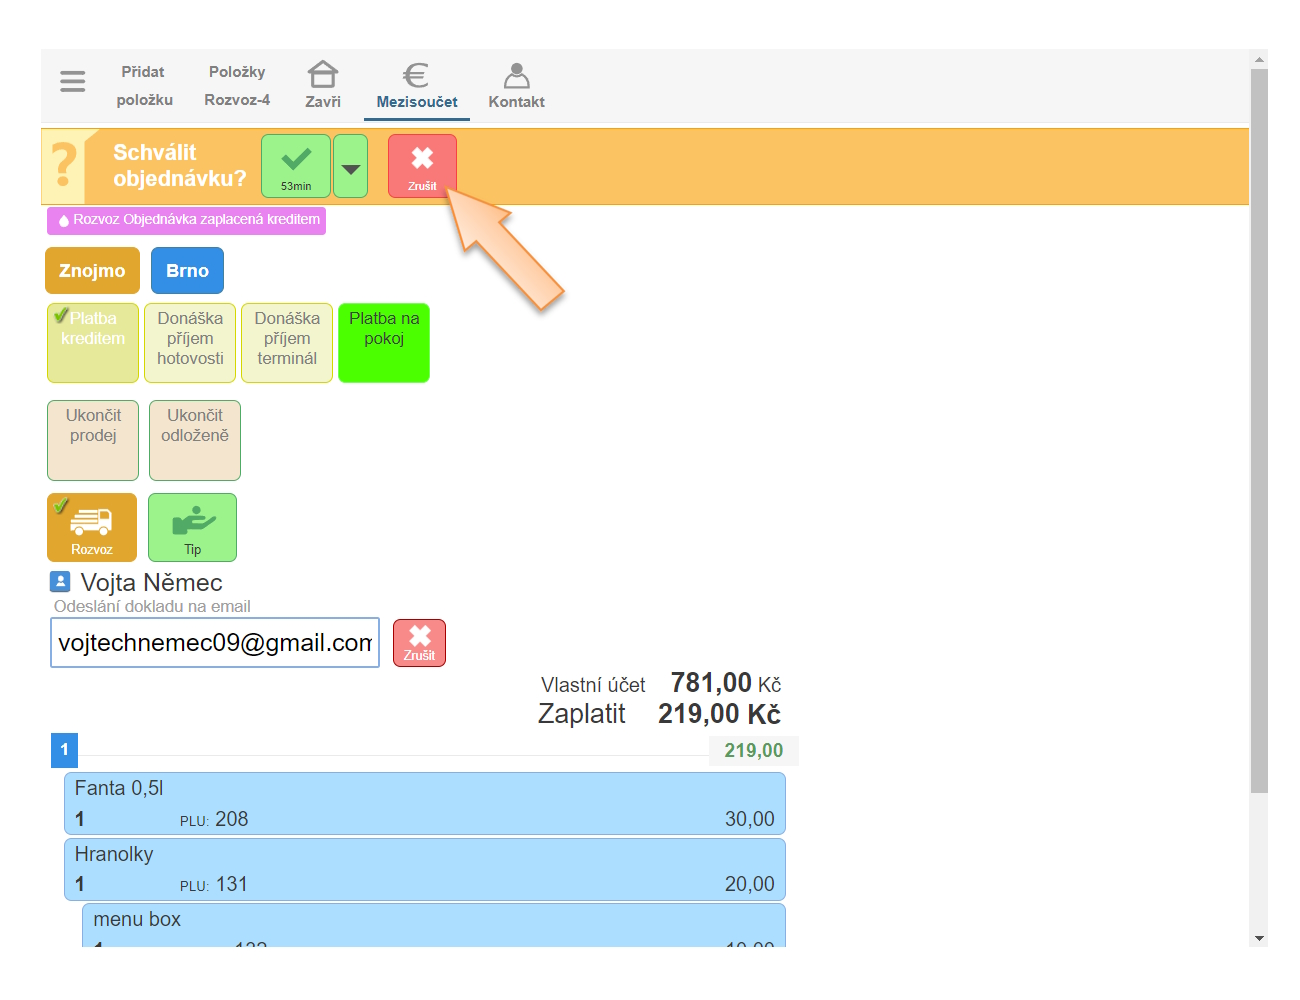Toggle Platba kreditem payment option
The image size is (1300, 1000).
pyautogui.click(x=93, y=342)
